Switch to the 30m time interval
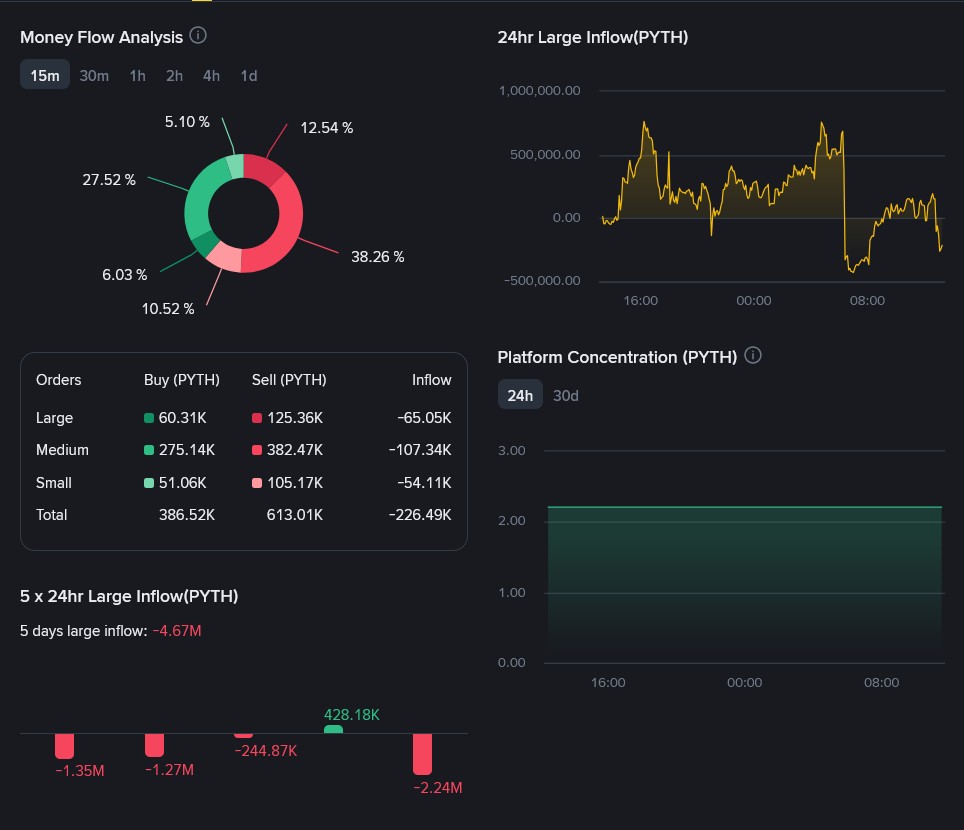Viewport: 964px width, 830px height. pyautogui.click(x=94, y=76)
